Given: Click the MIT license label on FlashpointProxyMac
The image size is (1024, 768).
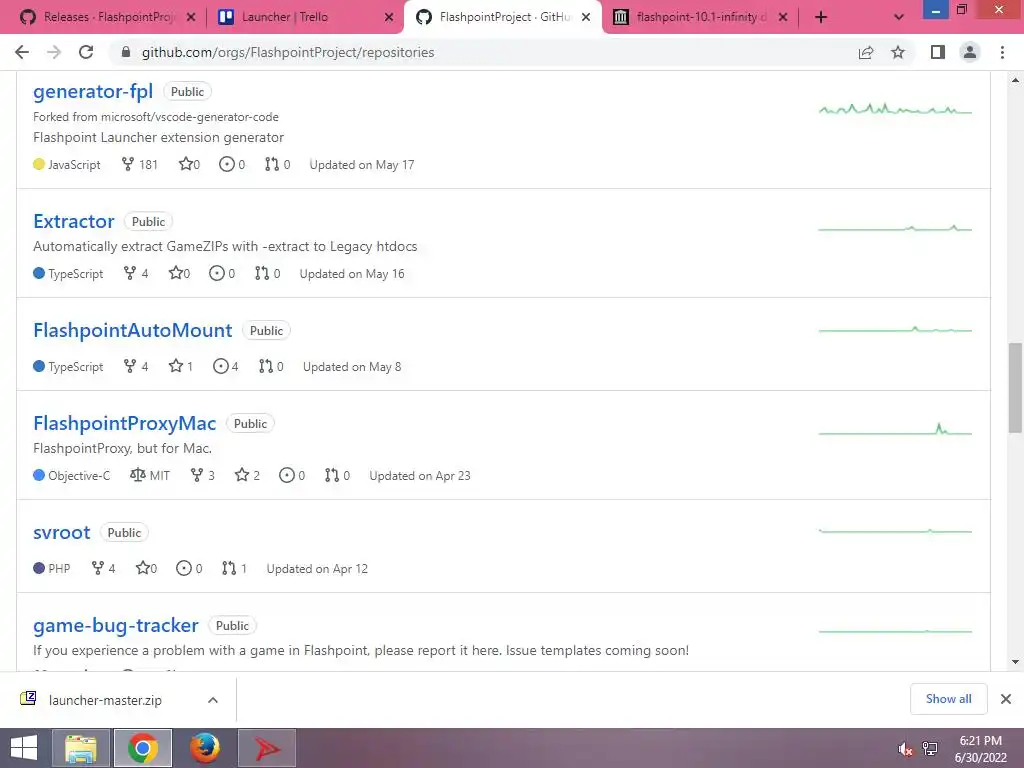Looking at the screenshot, I should coord(150,475).
